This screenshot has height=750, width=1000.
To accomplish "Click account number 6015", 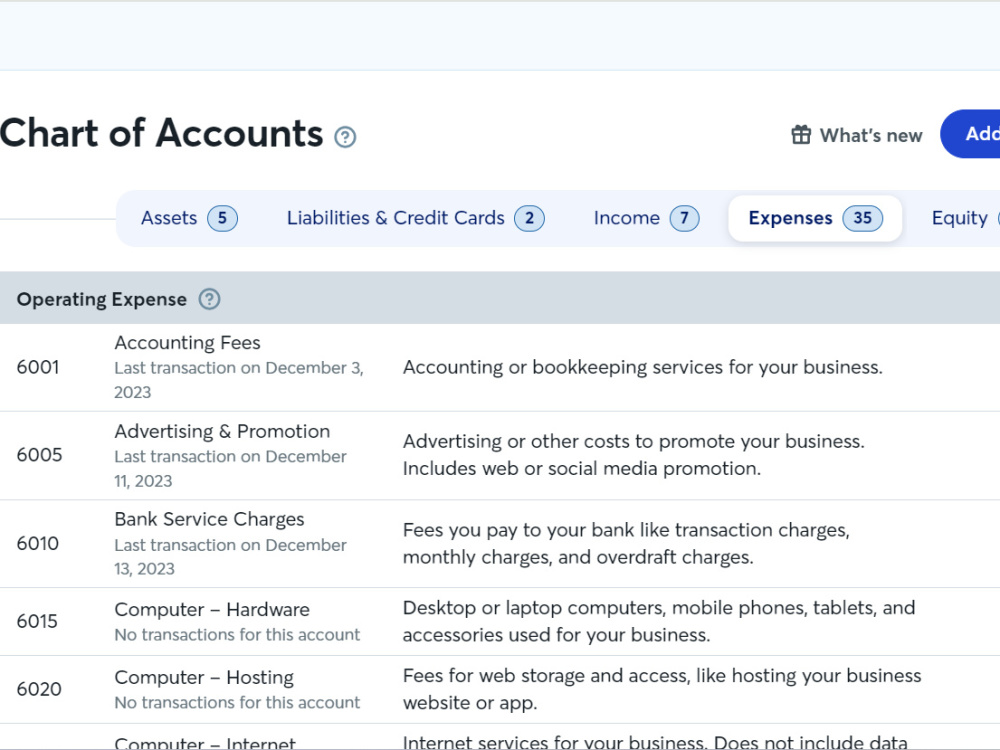I will click(x=37, y=621).
